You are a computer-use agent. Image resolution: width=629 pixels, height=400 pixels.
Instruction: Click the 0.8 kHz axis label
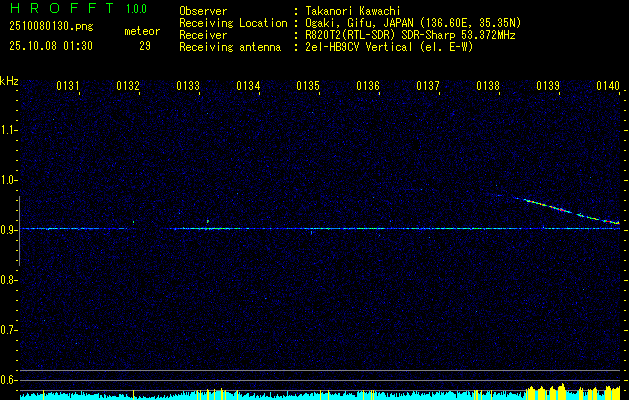8,280
